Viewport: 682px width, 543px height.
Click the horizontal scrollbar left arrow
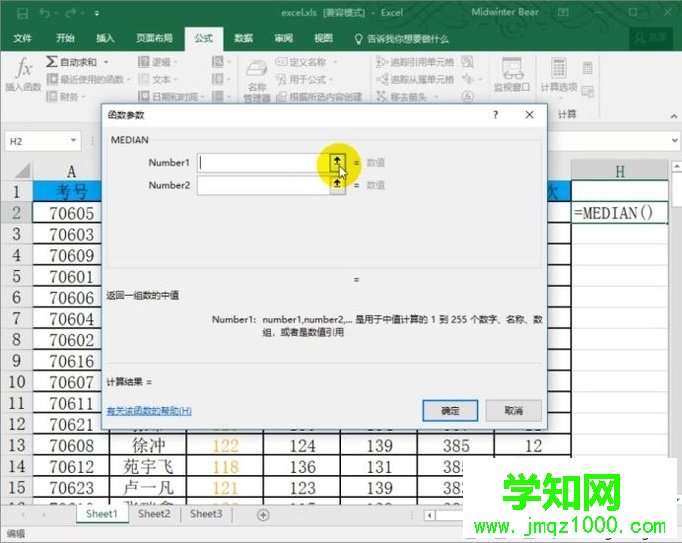pyautogui.click(x=429, y=516)
